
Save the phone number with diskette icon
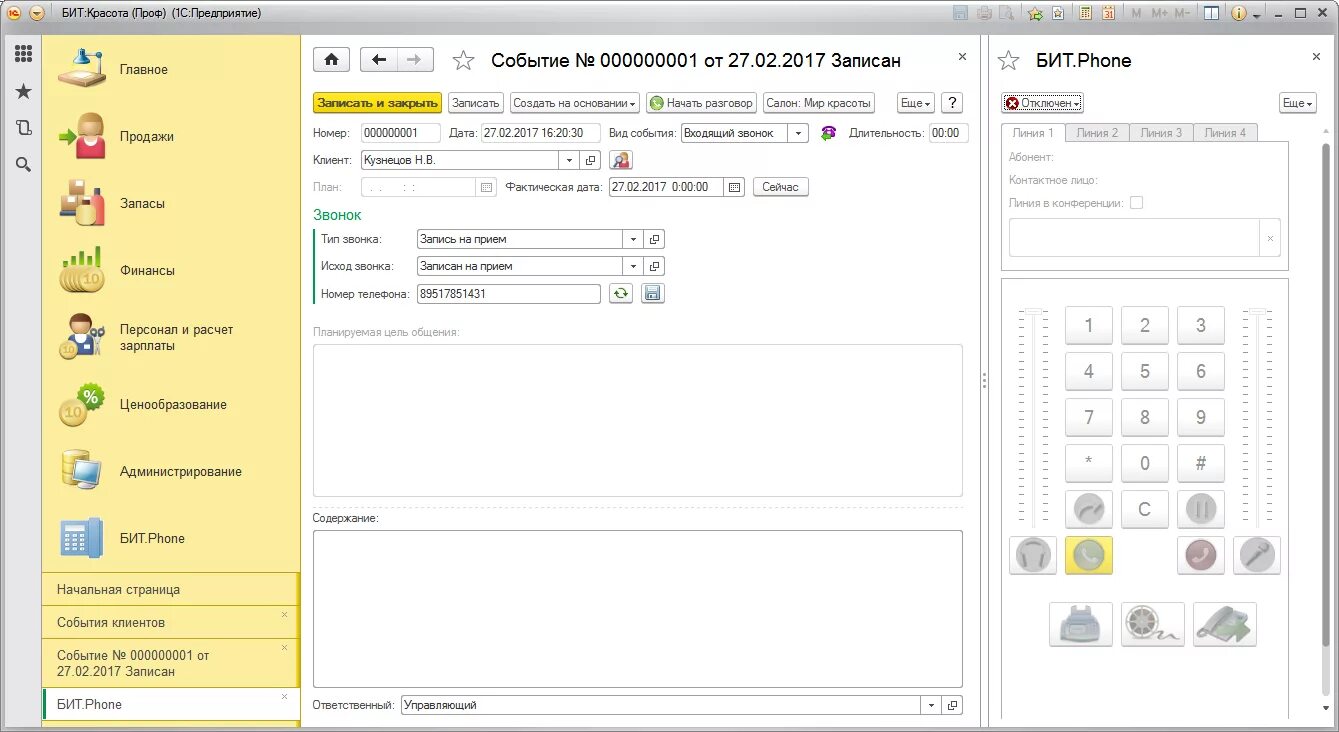point(653,293)
